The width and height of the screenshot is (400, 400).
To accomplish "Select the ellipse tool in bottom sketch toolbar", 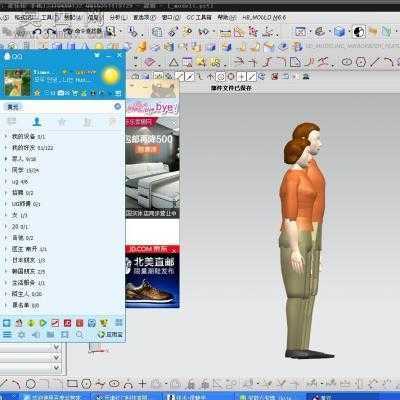I will pos(114,384).
